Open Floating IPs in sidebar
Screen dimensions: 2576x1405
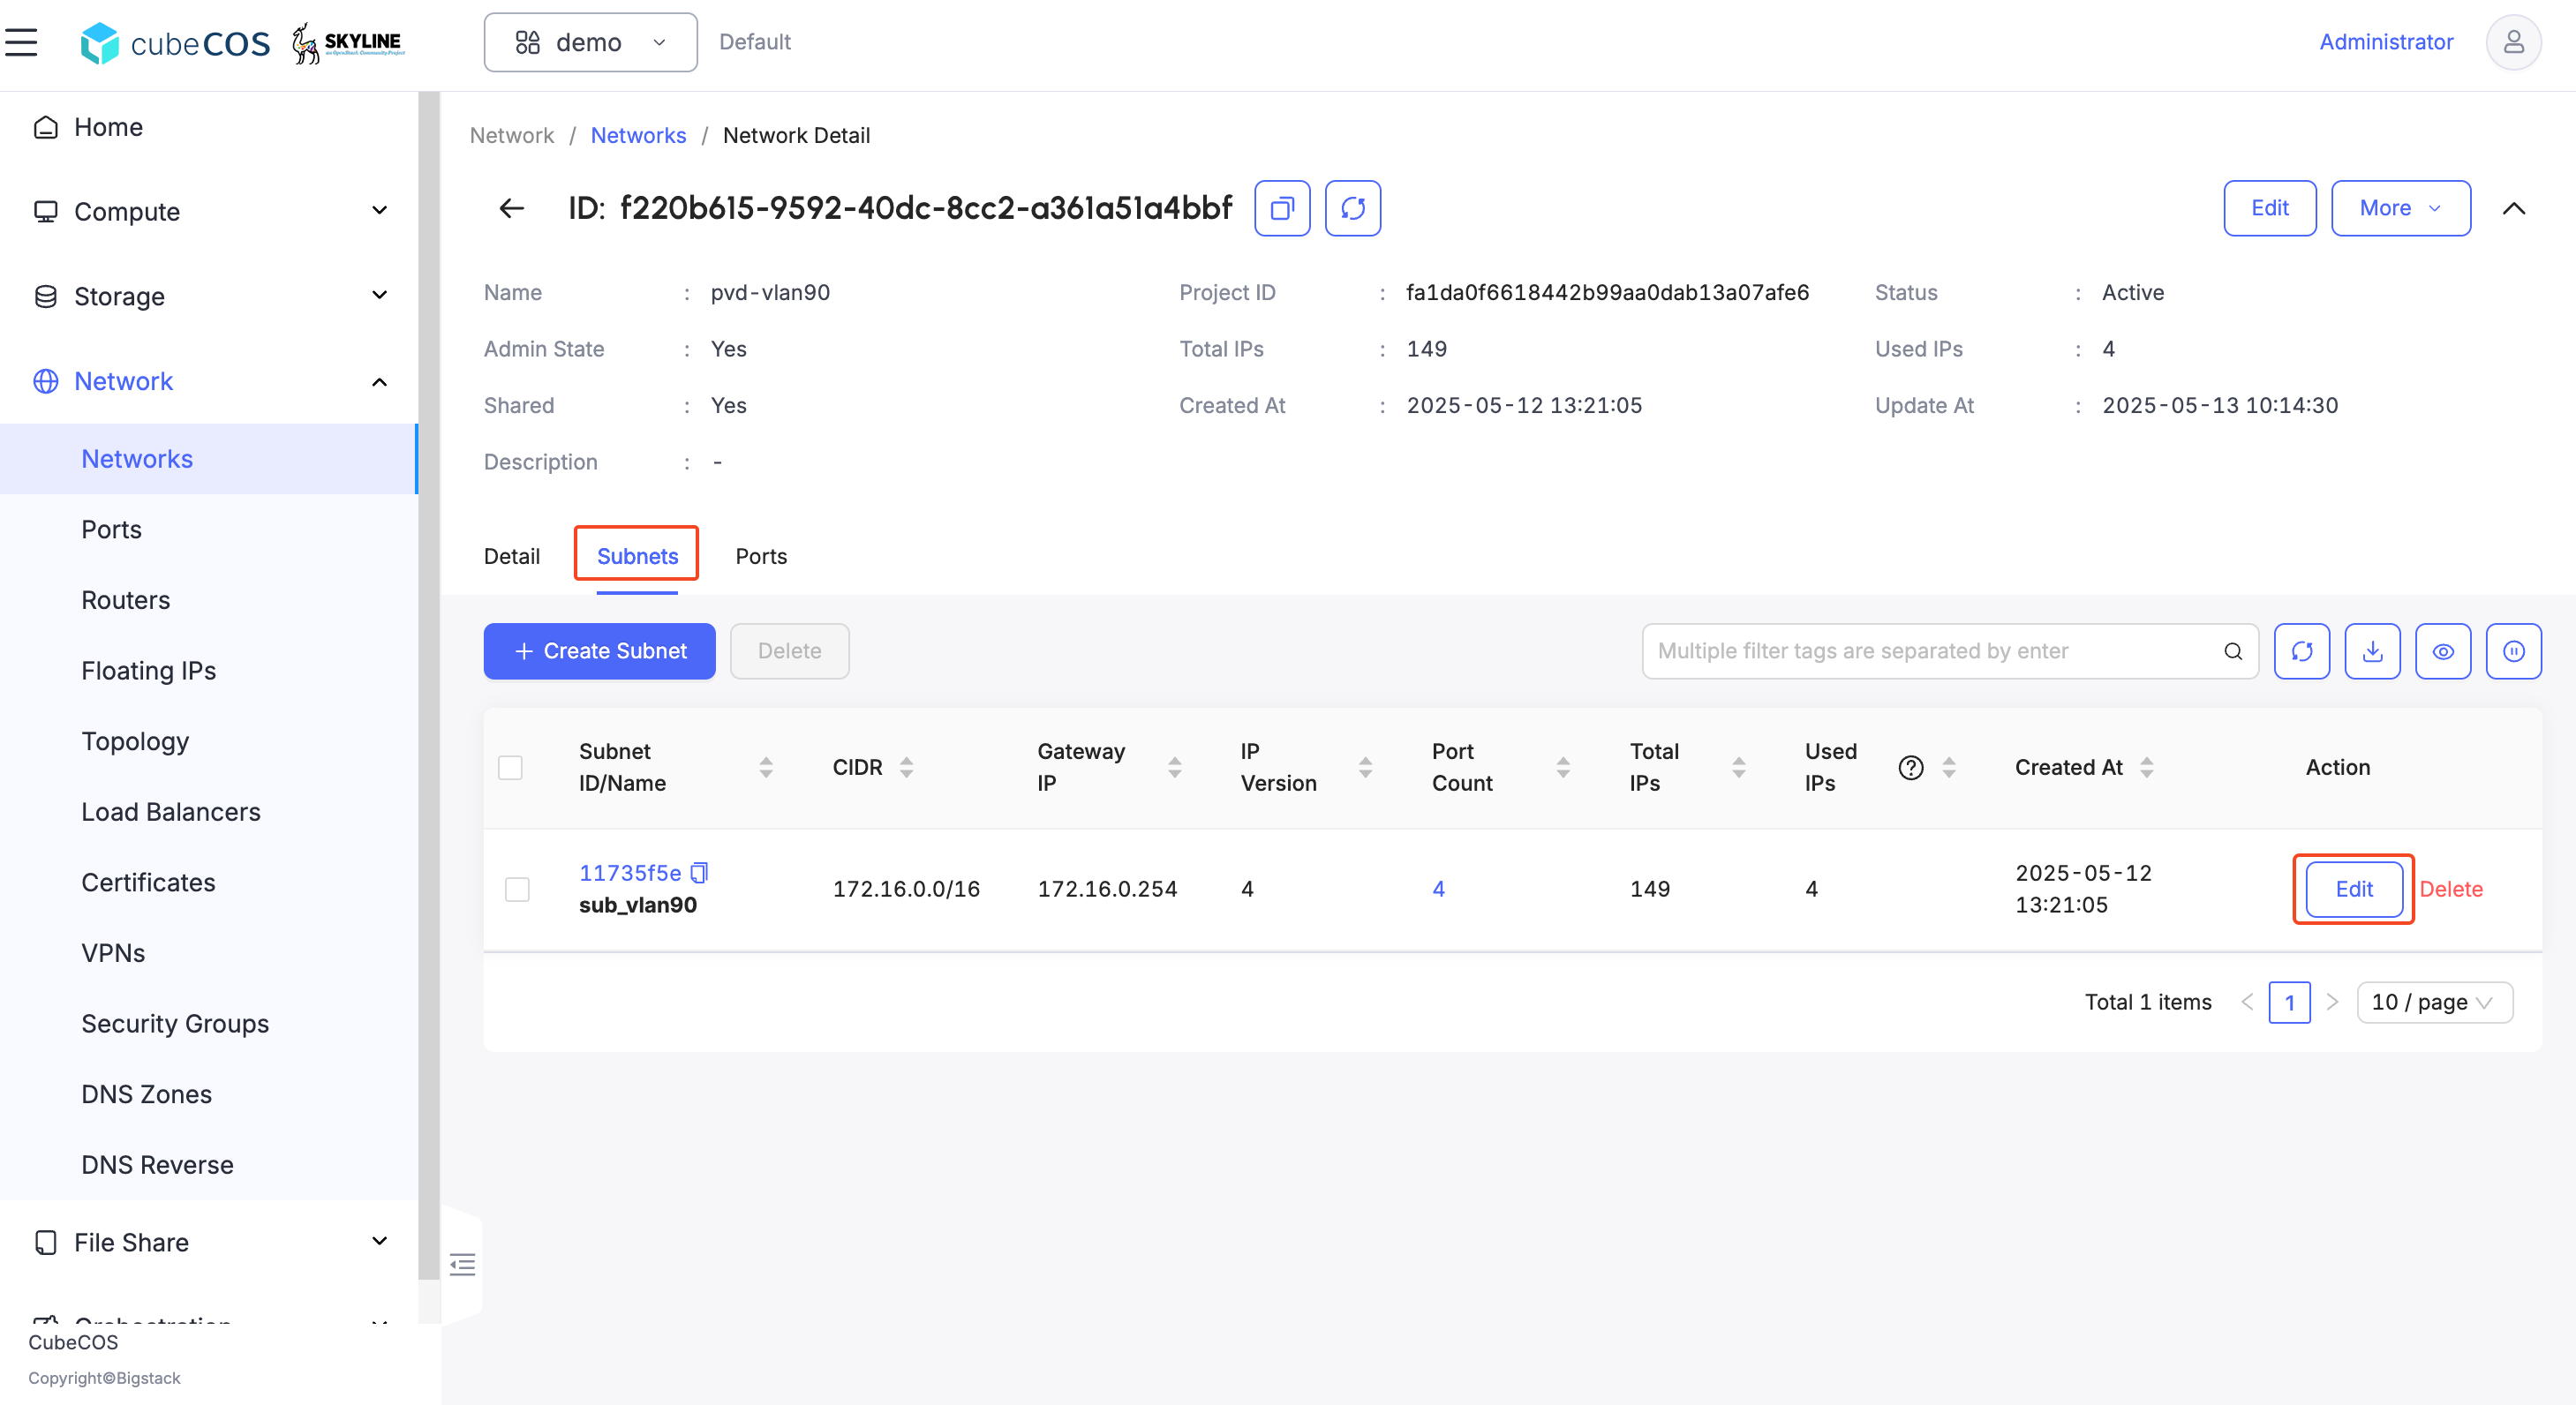(149, 670)
